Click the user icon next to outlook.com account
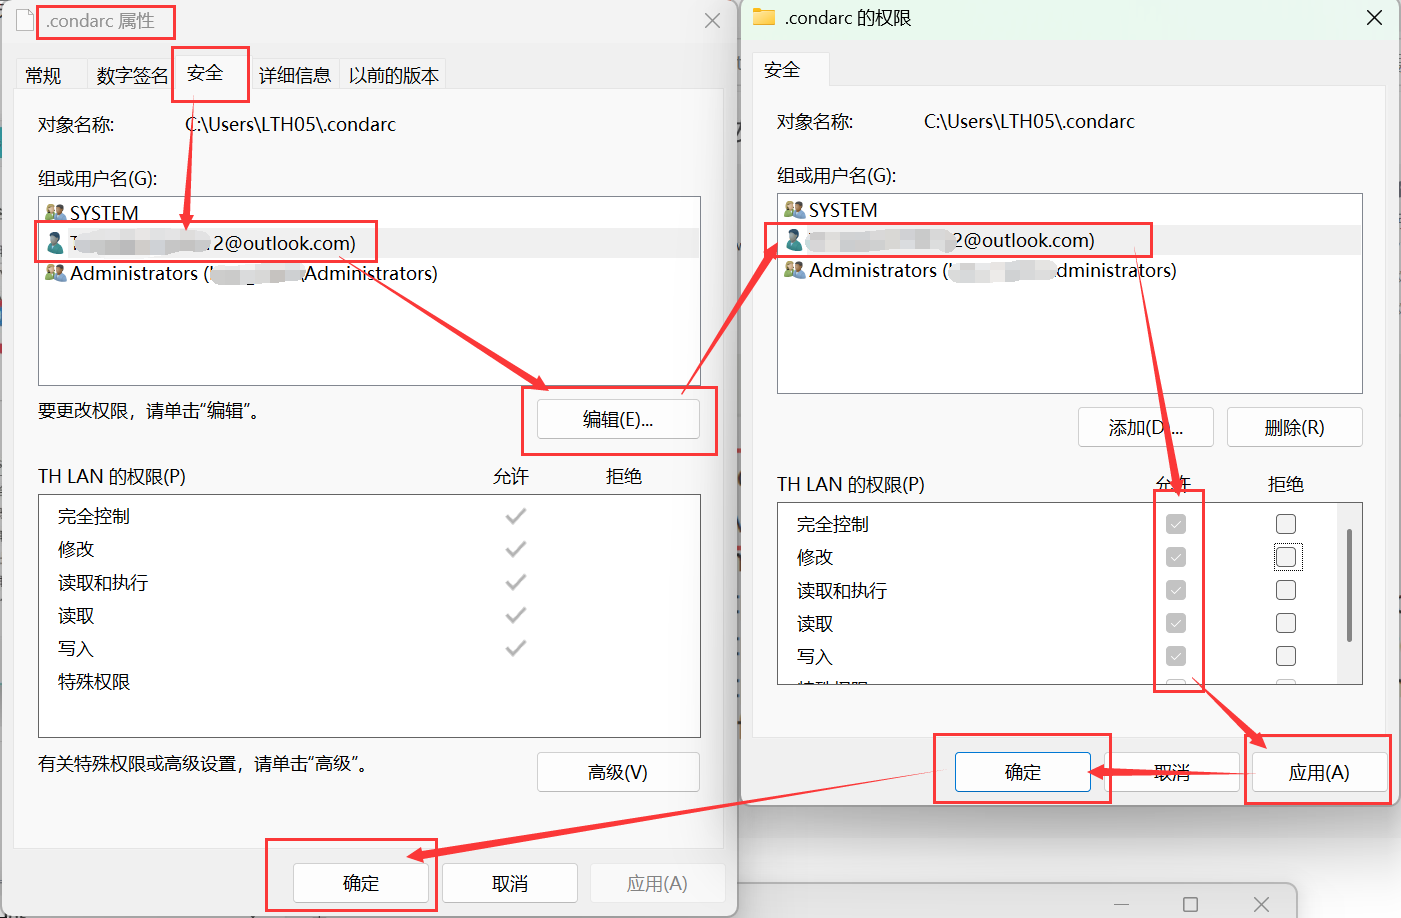Viewport: 1401px width, 918px height. pyautogui.click(x=55, y=242)
